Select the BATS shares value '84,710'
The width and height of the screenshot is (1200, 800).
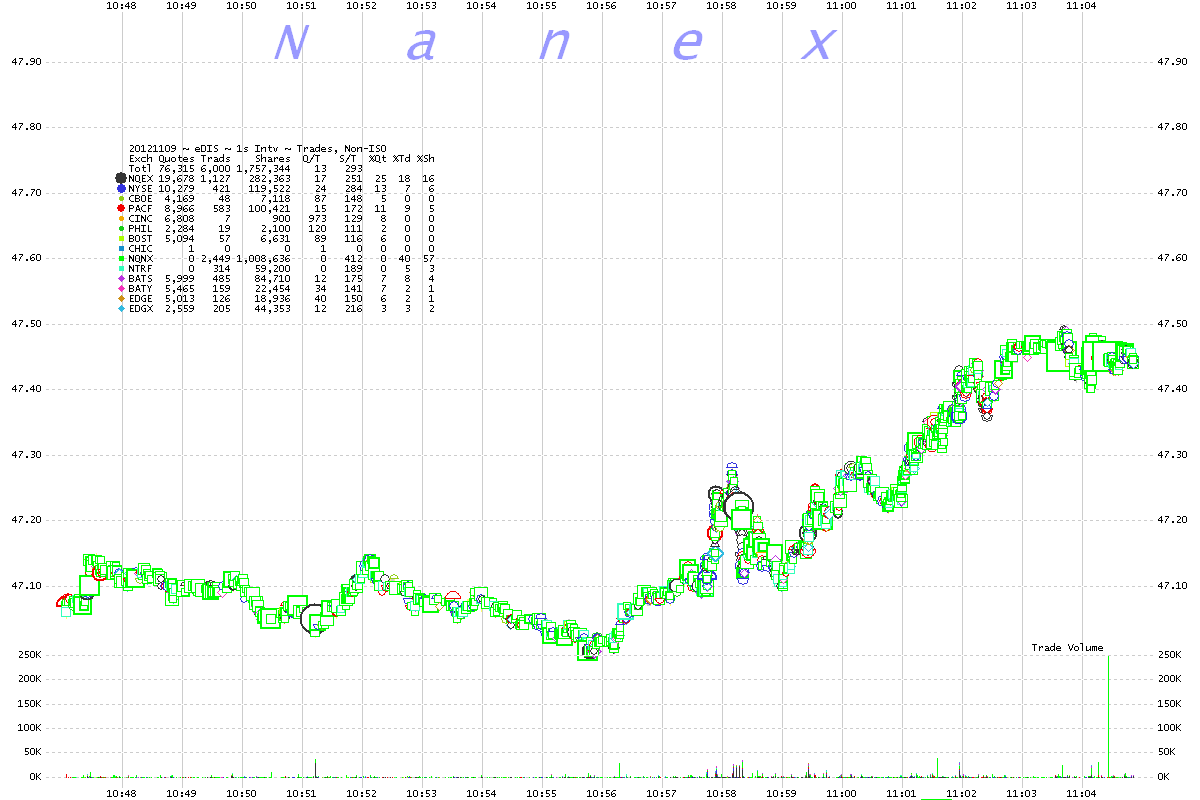coord(273,278)
